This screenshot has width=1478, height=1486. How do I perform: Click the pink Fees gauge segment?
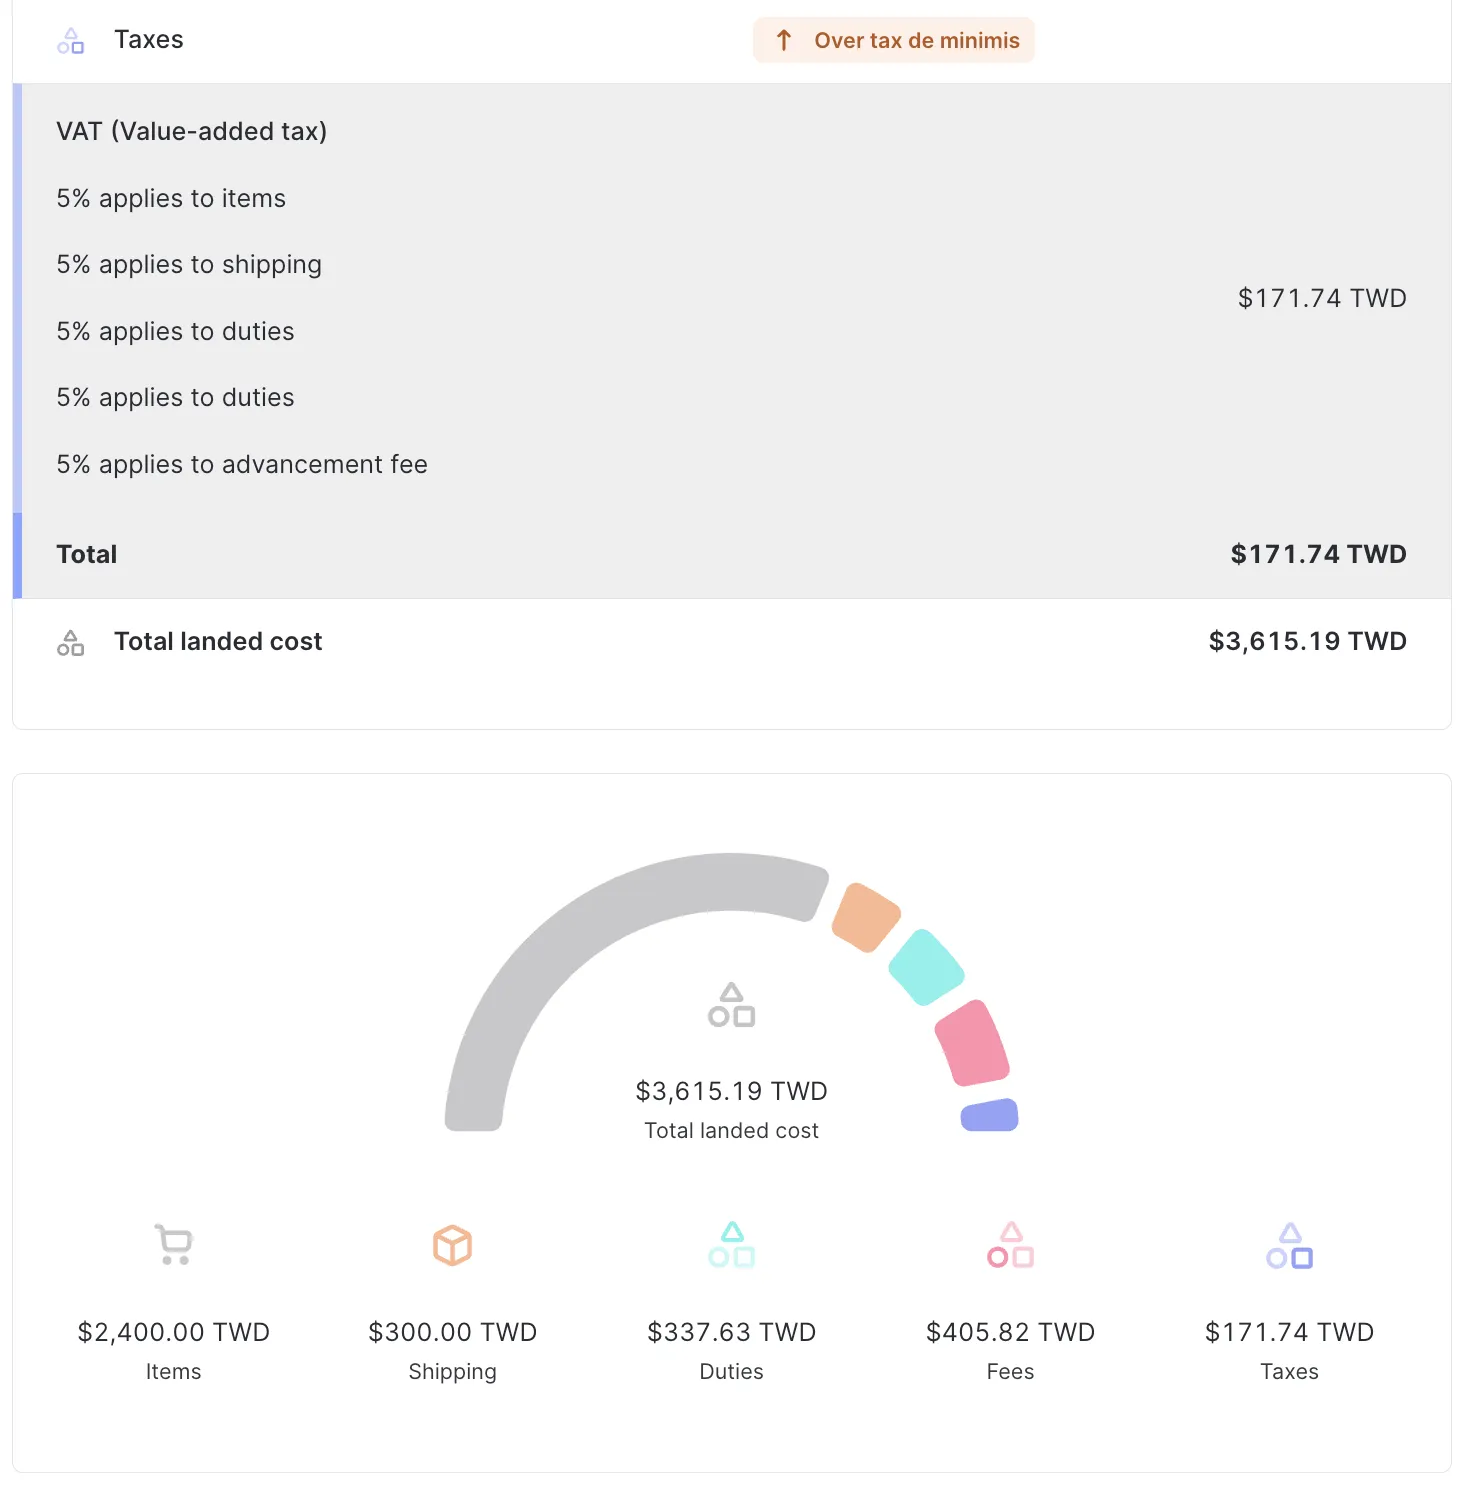tap(972, 1040)
